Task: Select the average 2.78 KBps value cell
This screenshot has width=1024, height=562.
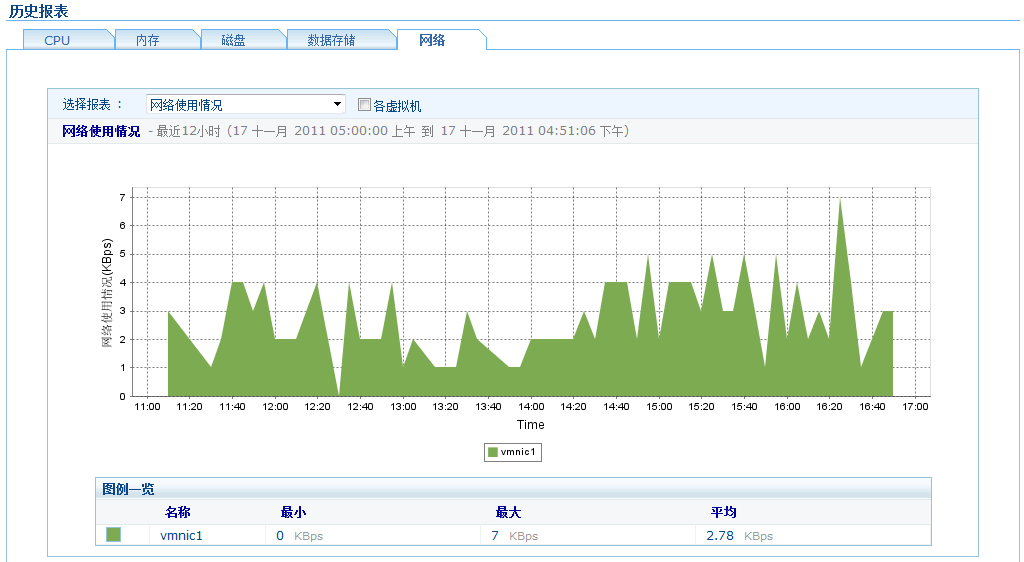Action: (739, 536)
